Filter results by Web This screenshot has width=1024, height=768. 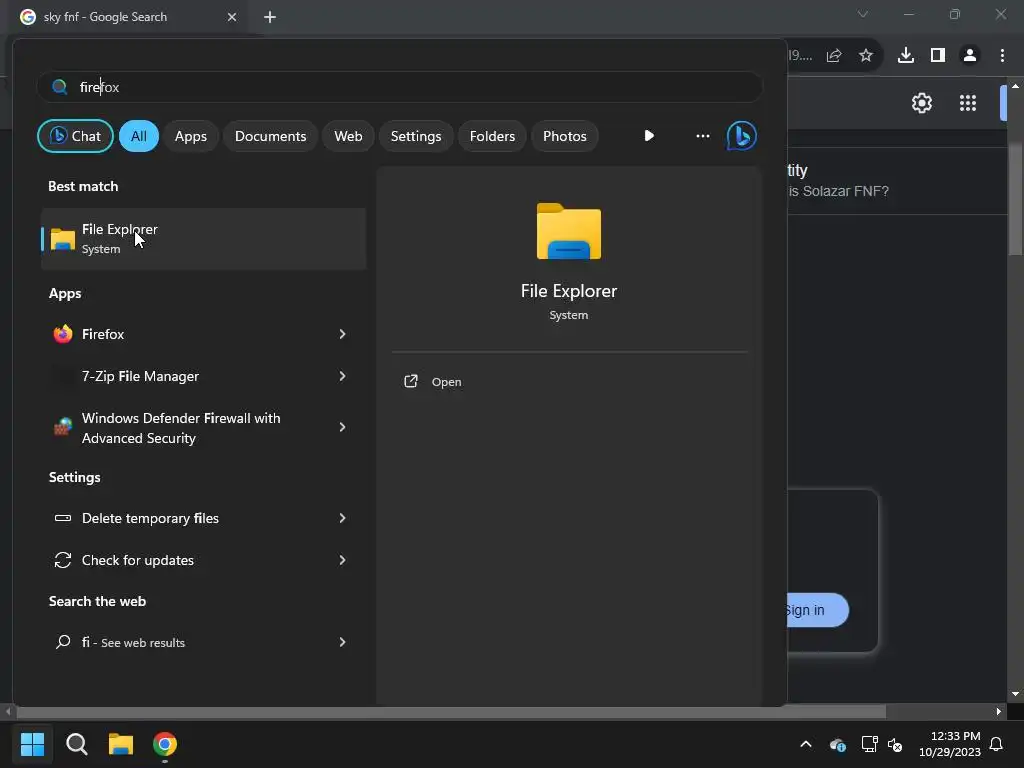[x=348, y=136]
